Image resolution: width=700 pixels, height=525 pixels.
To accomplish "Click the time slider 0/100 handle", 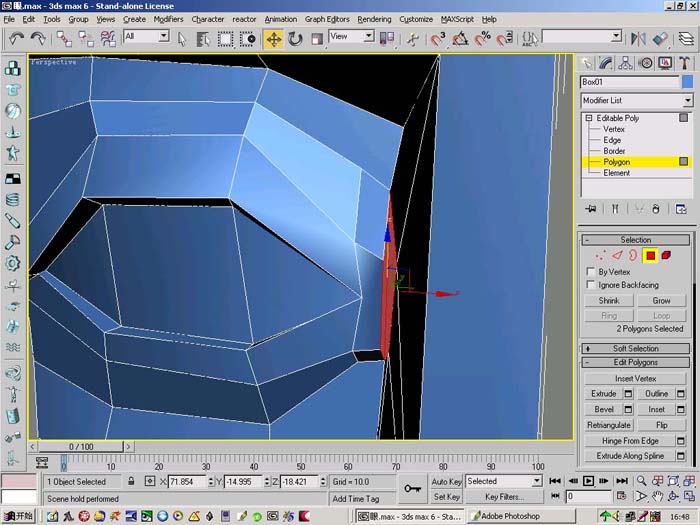I will [x=81, y=446].
